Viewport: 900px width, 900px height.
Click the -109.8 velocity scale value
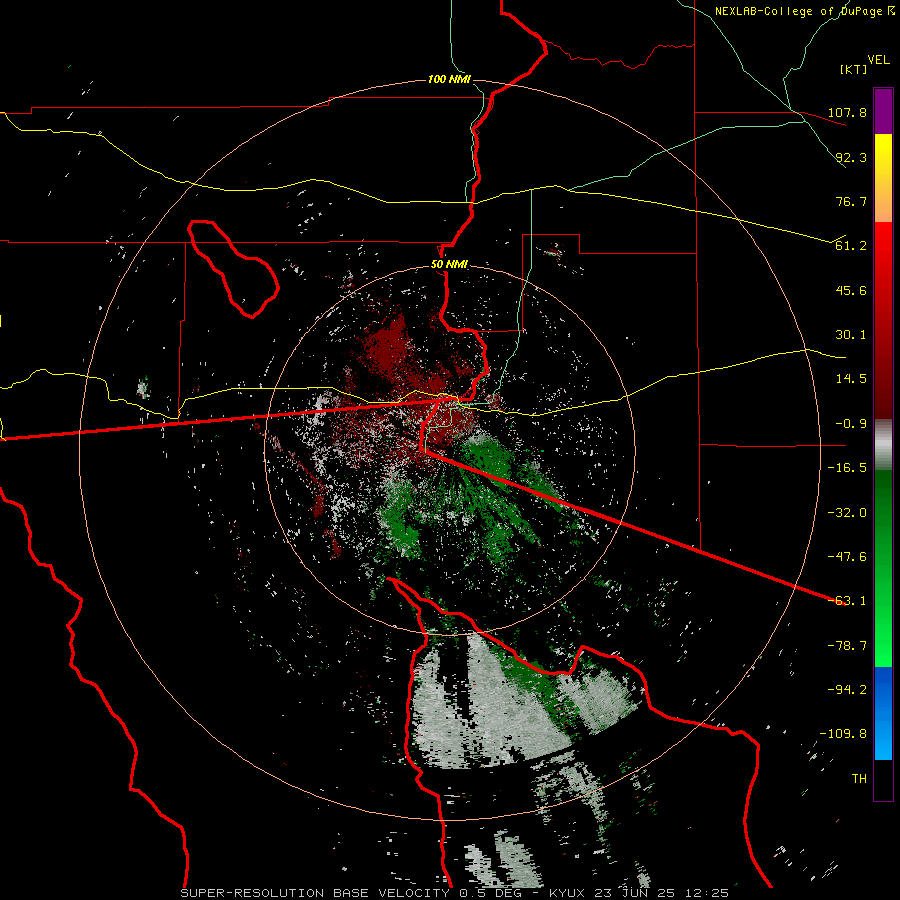(x=843, y=734)
